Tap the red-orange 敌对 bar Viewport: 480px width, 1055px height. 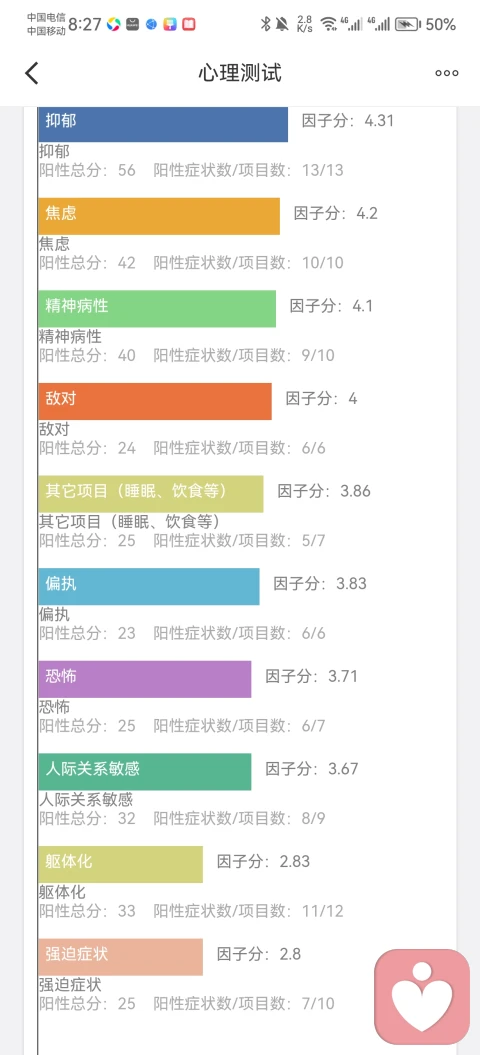tap(155, 402)
